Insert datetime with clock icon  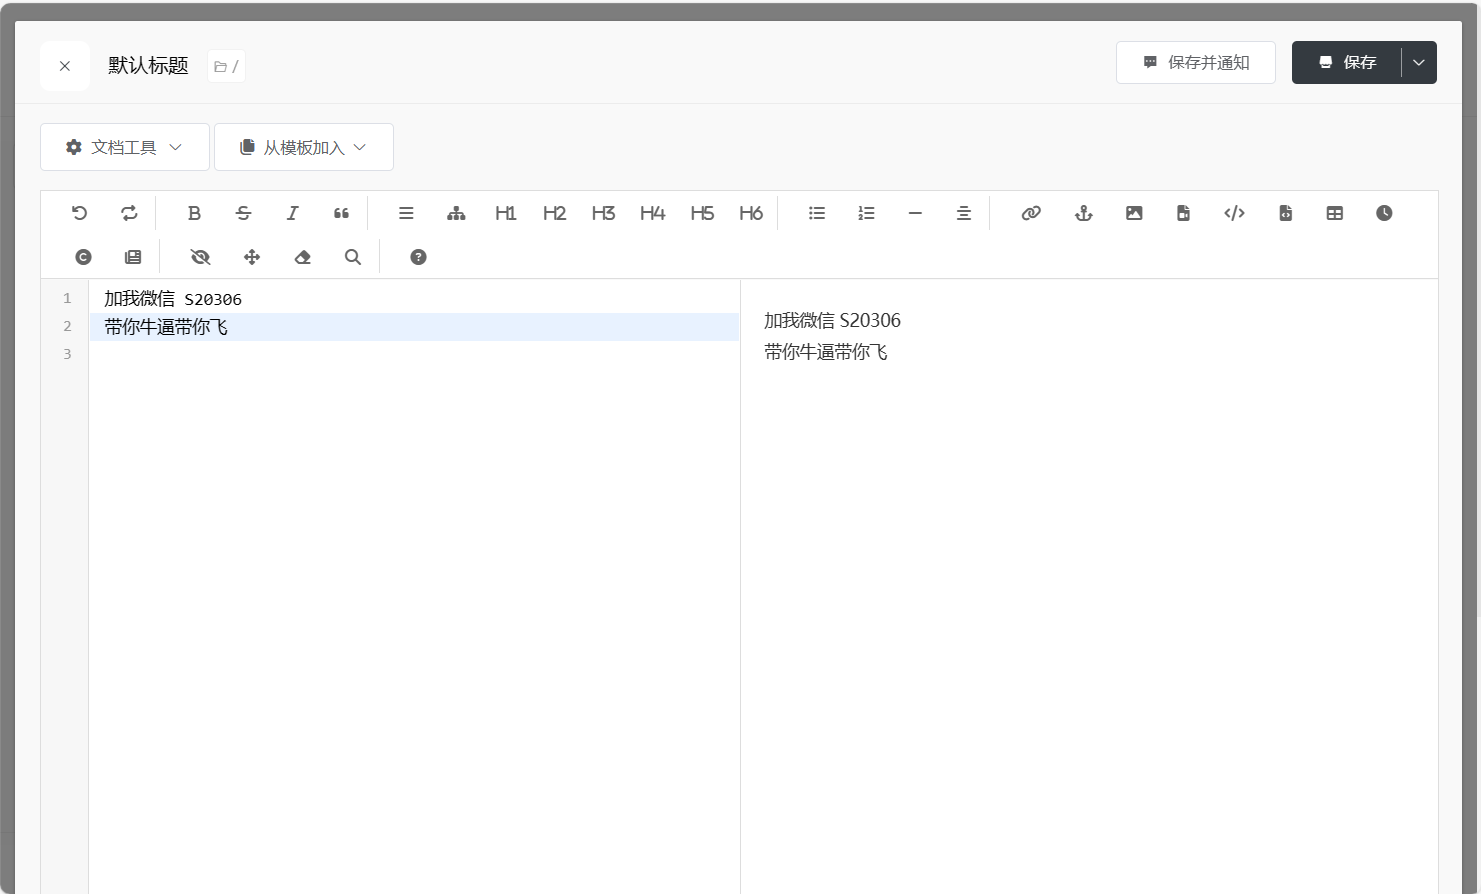pyautogui.click(x=1384, y=213)
